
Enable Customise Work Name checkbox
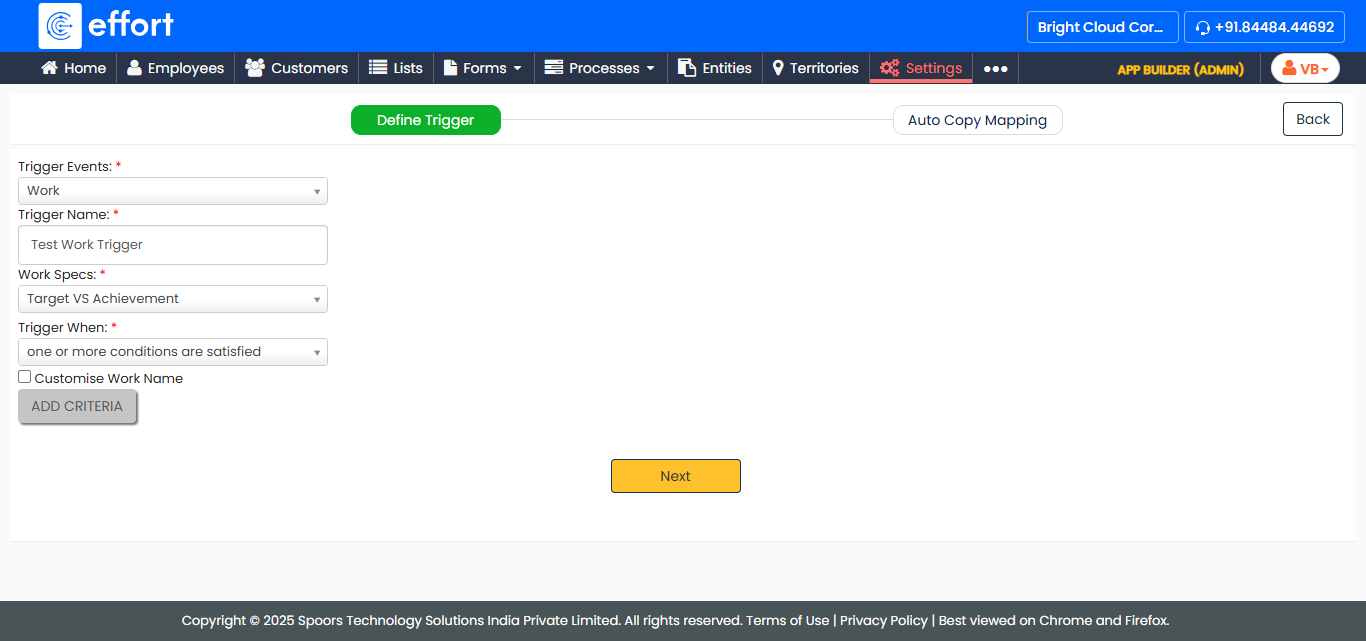(x=25, y=377)
